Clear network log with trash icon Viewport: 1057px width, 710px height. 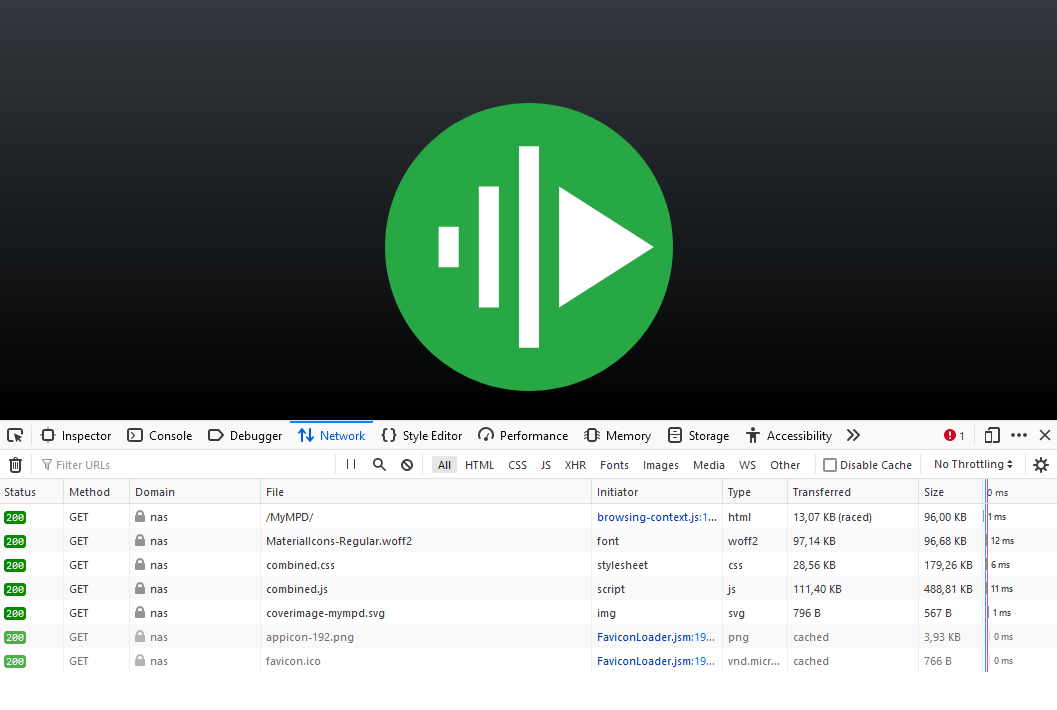tap(16, 465)
